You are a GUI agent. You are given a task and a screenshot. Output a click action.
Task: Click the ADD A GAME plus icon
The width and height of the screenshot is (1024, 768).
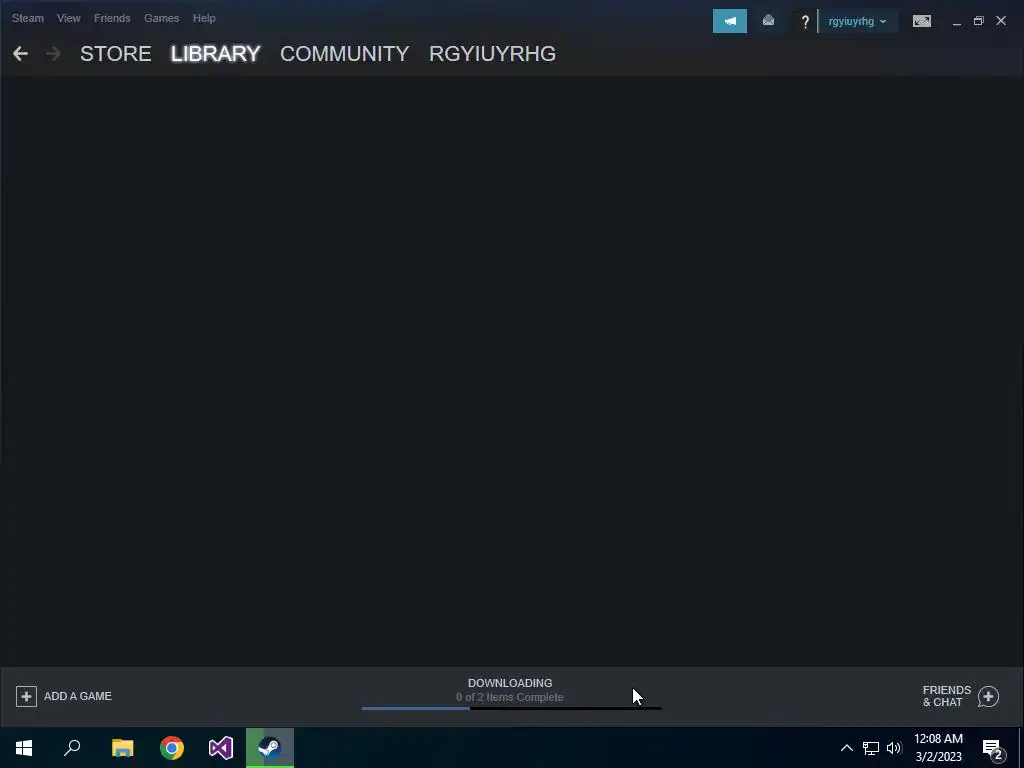point(26,696)
